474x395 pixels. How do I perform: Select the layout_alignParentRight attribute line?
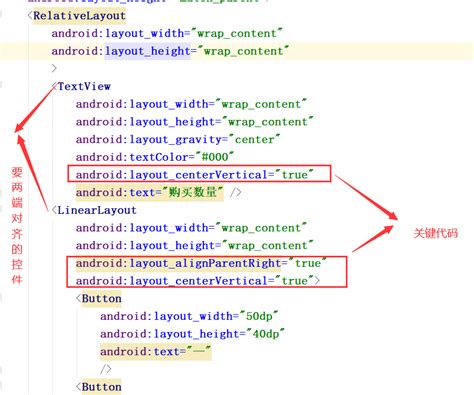(x=201, y=263)
